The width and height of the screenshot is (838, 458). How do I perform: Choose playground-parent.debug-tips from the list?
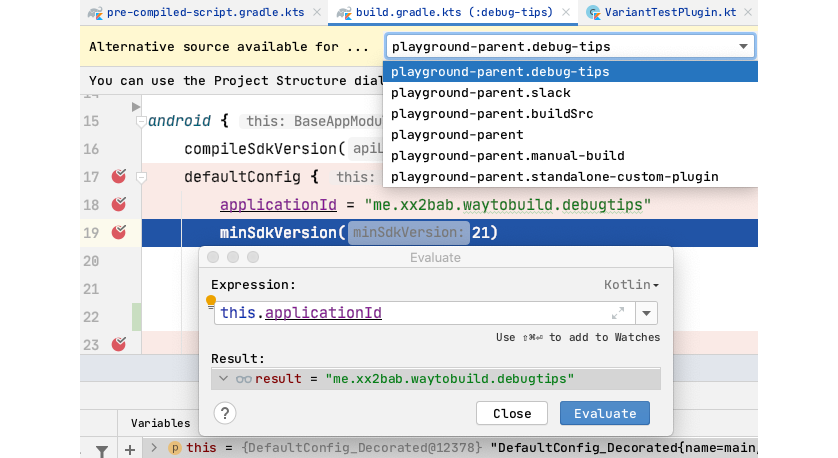(570, 72)
